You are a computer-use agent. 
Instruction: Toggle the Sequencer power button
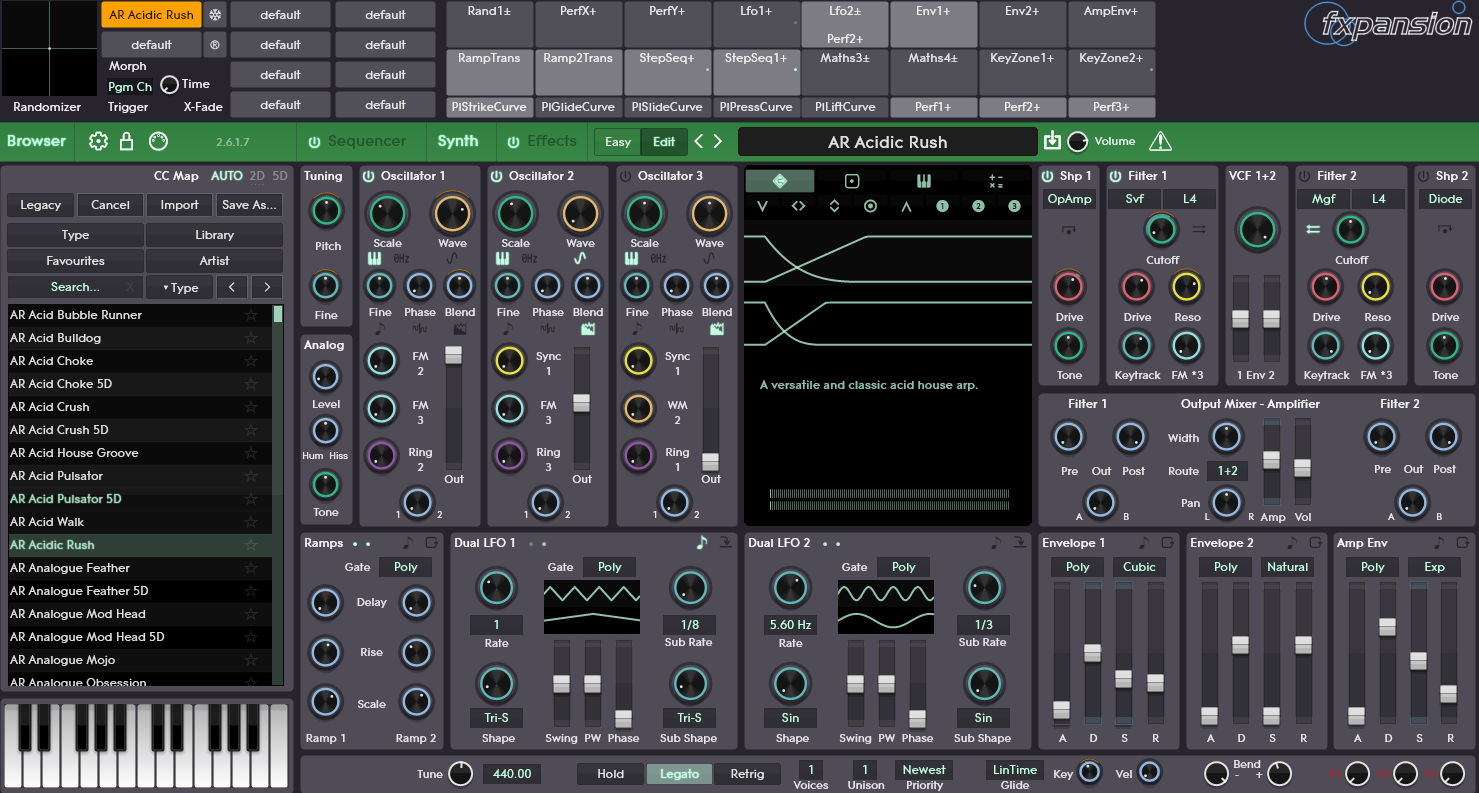pos(315,142)
